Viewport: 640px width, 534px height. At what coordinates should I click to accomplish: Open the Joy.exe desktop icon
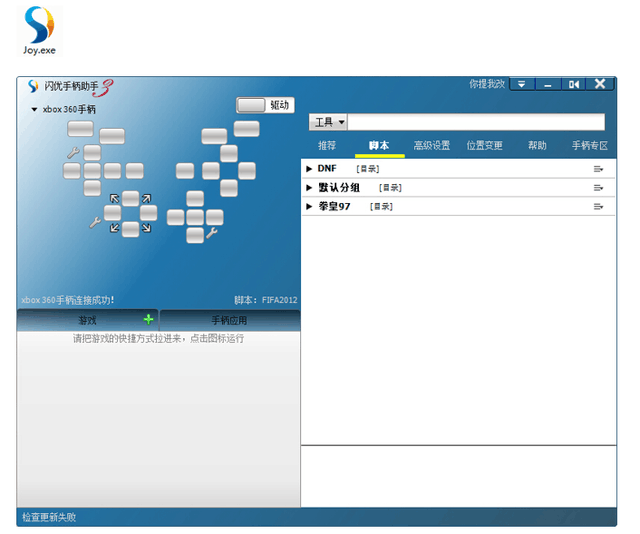click(x=39, y=31)
